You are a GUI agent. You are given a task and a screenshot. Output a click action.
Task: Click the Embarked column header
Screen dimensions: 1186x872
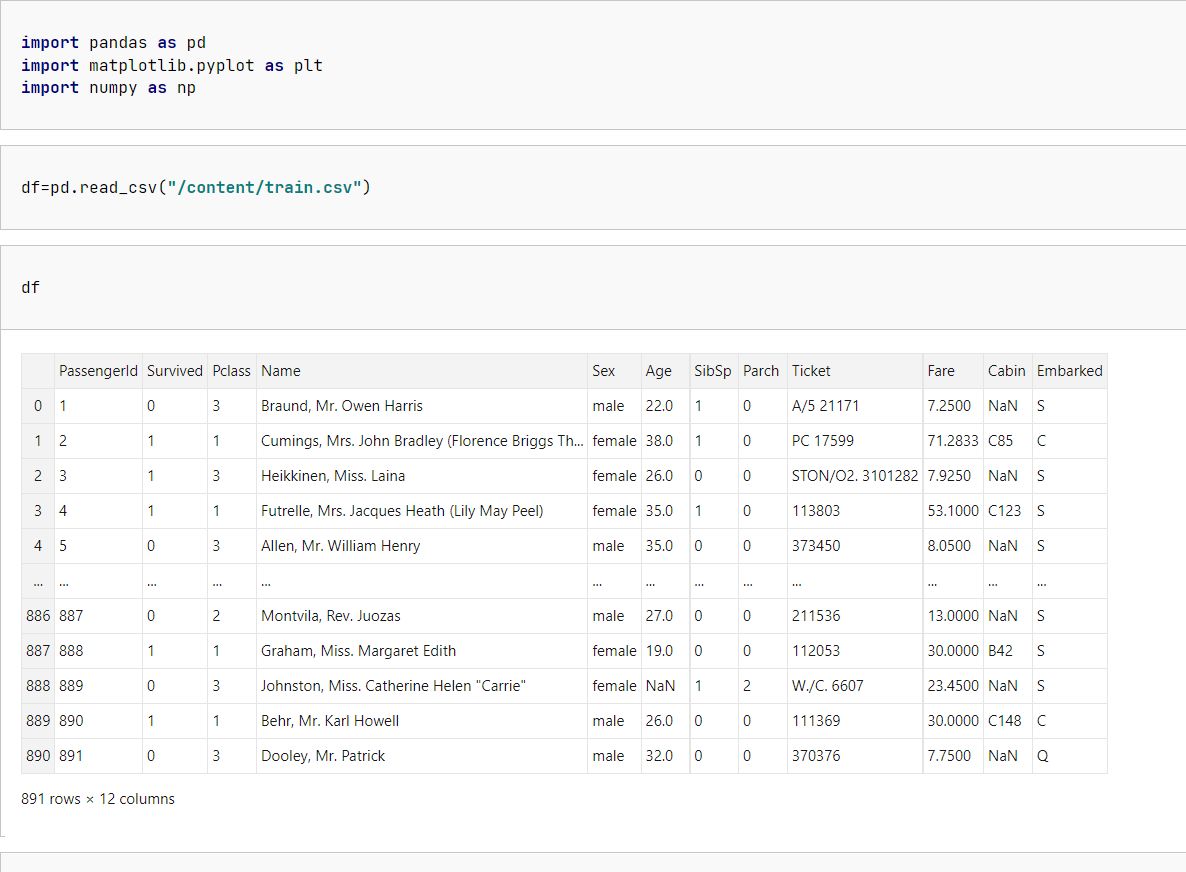[x=1069, y=371]
